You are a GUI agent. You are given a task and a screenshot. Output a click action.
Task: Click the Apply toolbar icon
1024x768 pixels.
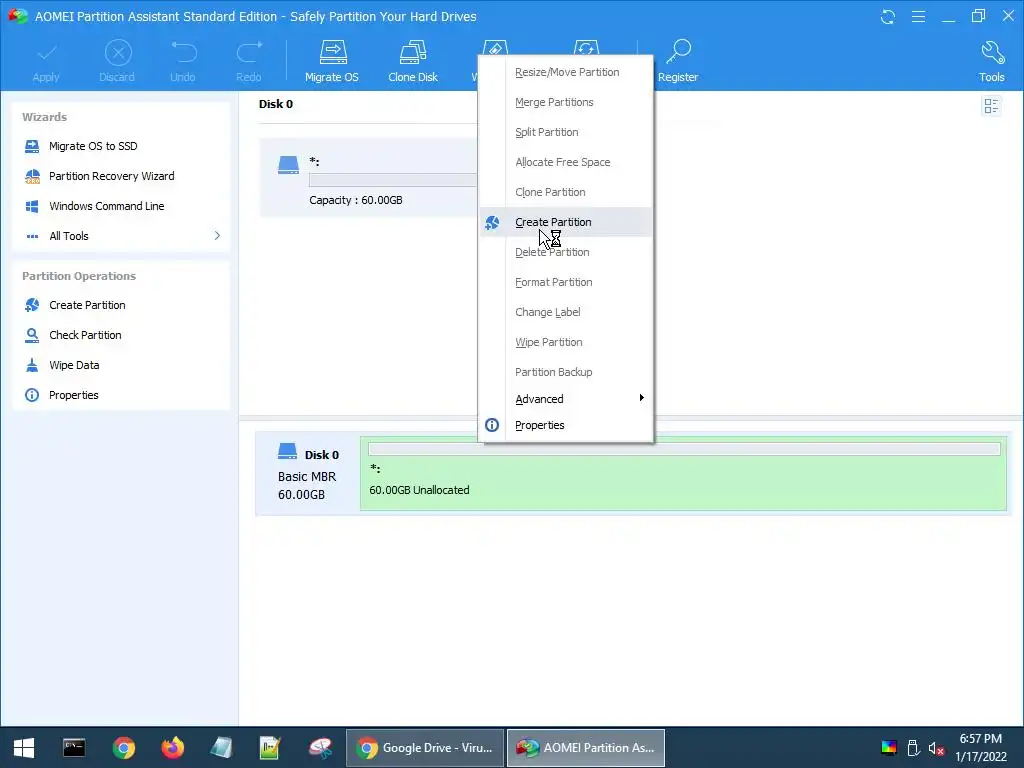pyautogui.click(x=46, y=54)
